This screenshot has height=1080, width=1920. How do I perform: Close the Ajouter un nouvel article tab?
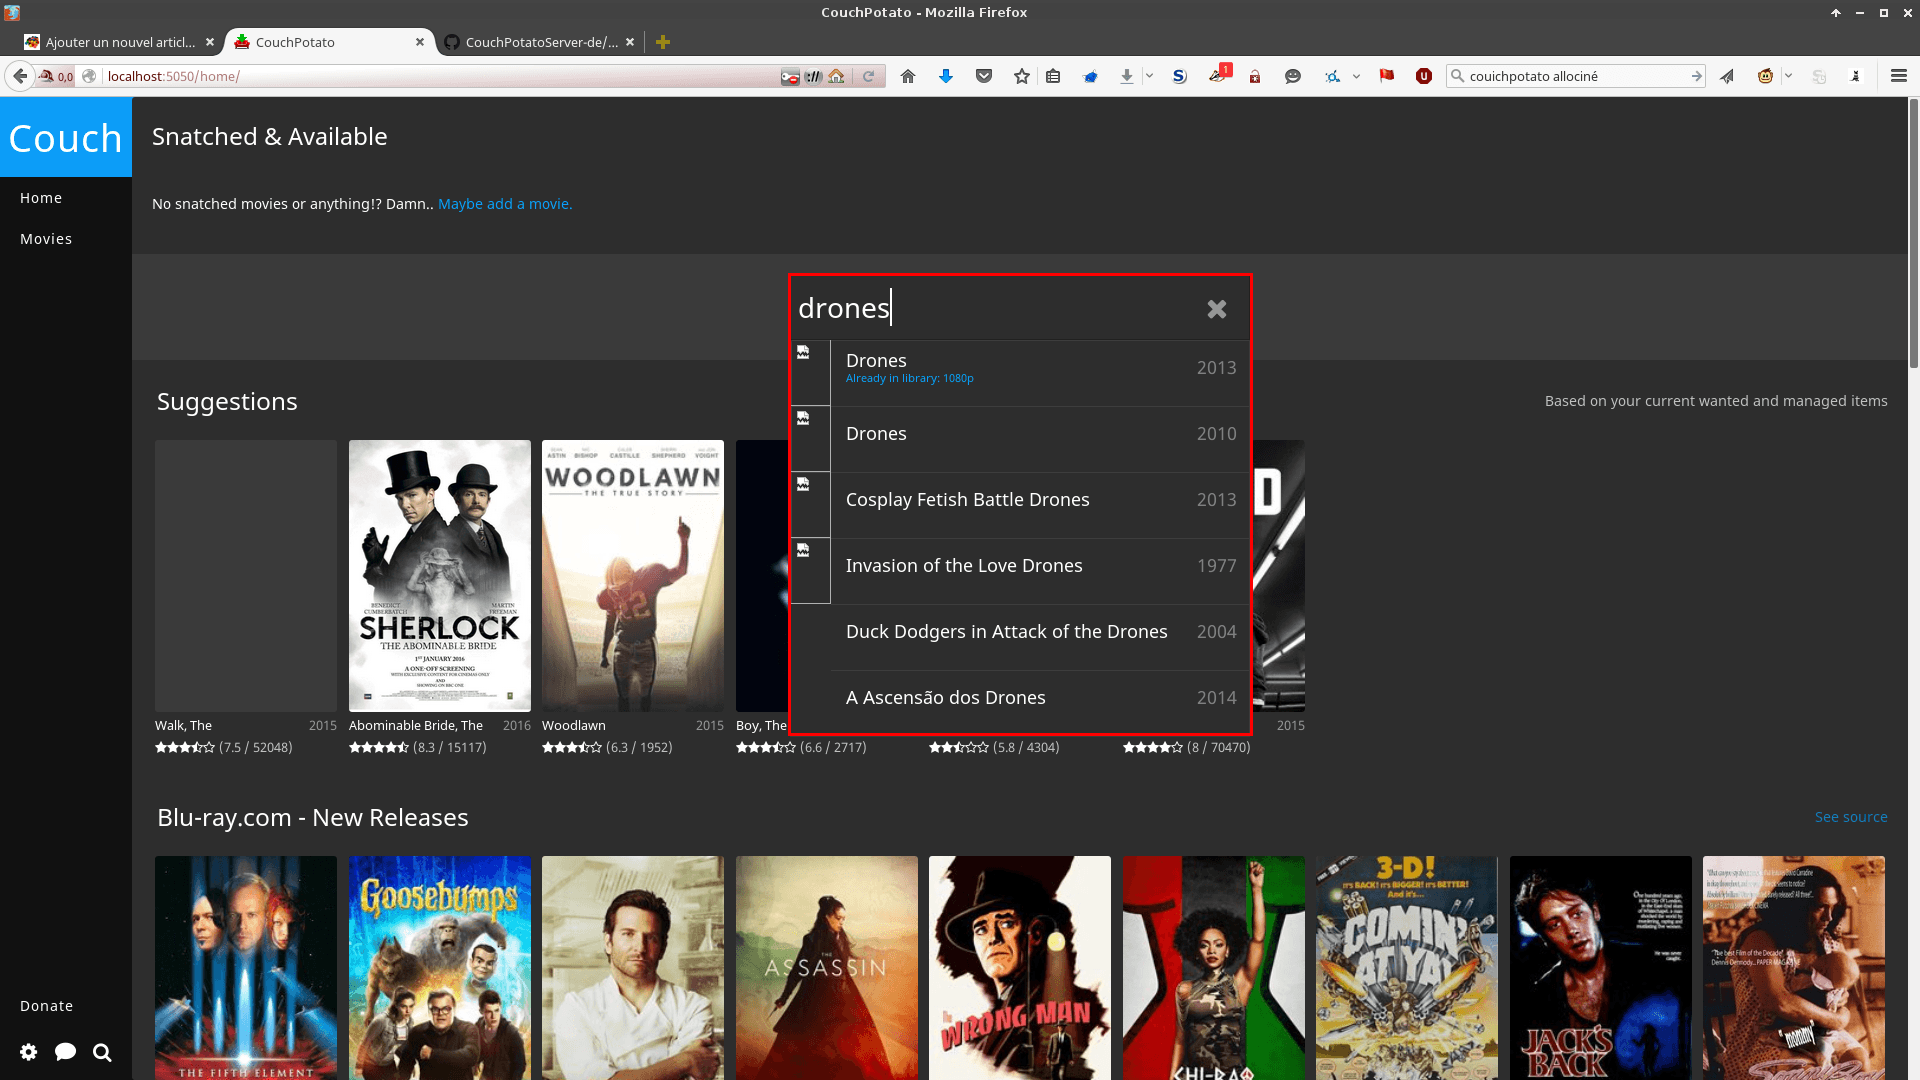pos(210,42)
